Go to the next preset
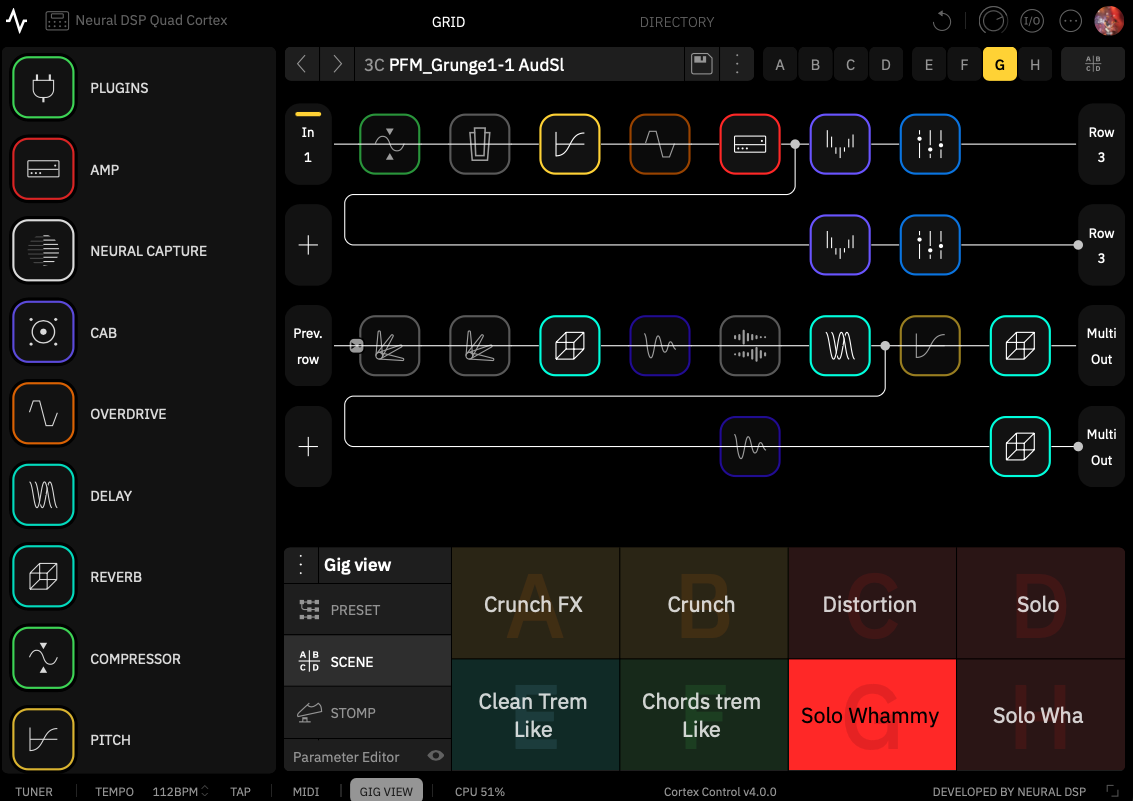 click(x=337, y=64)
